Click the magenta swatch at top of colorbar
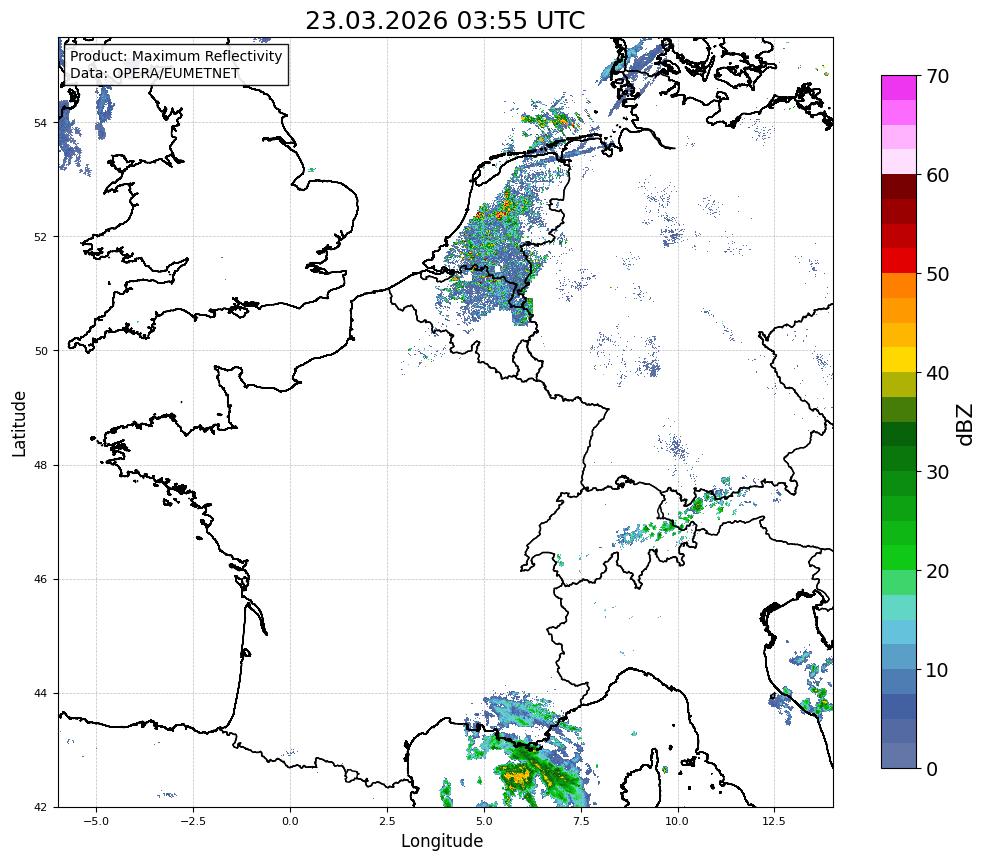 [x=899, y=88]
